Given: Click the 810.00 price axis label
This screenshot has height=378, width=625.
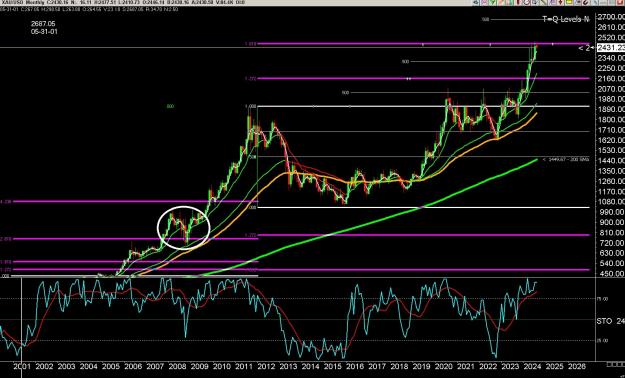Looking at the screenshot, I should [611, 232].
